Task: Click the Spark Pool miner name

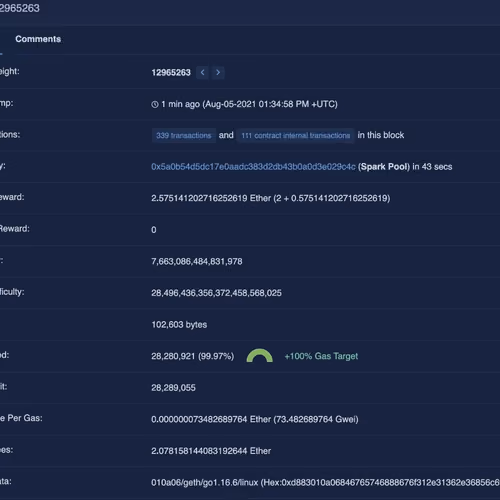Action: [x=384, y=167]
